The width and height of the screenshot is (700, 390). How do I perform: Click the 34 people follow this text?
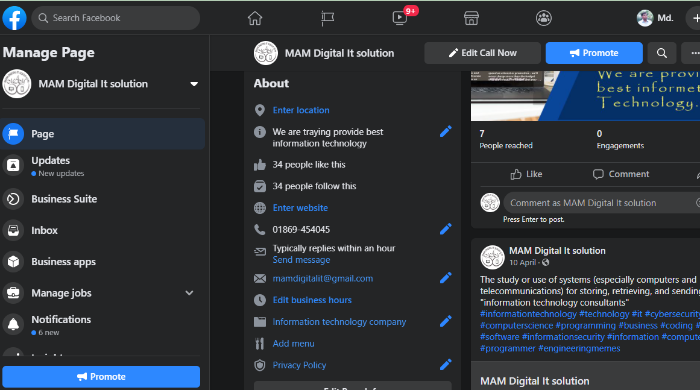click(x=314, y=186)
